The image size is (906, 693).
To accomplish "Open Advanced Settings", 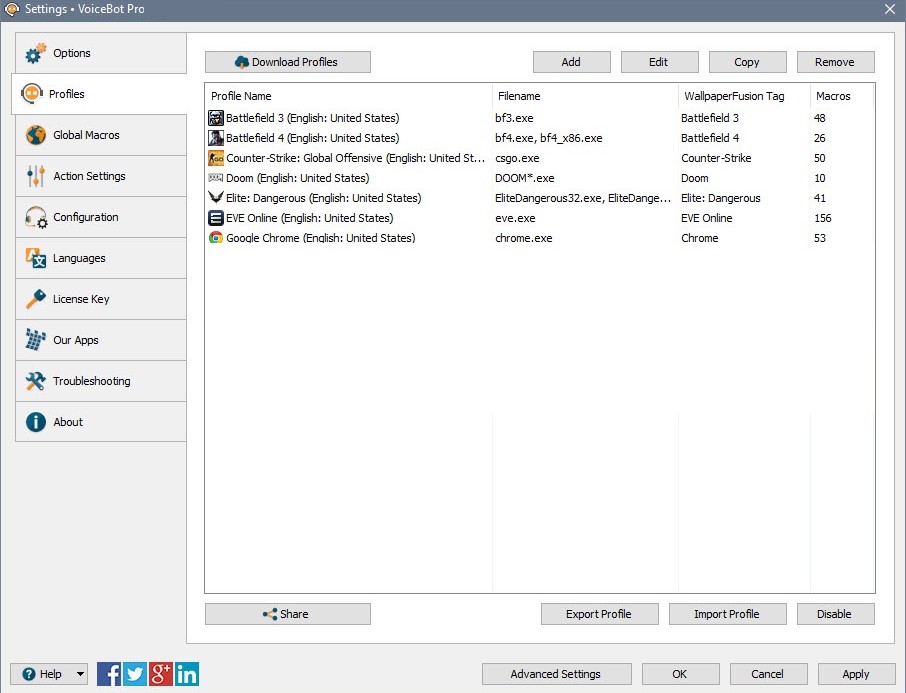I will tap(556, 674).
